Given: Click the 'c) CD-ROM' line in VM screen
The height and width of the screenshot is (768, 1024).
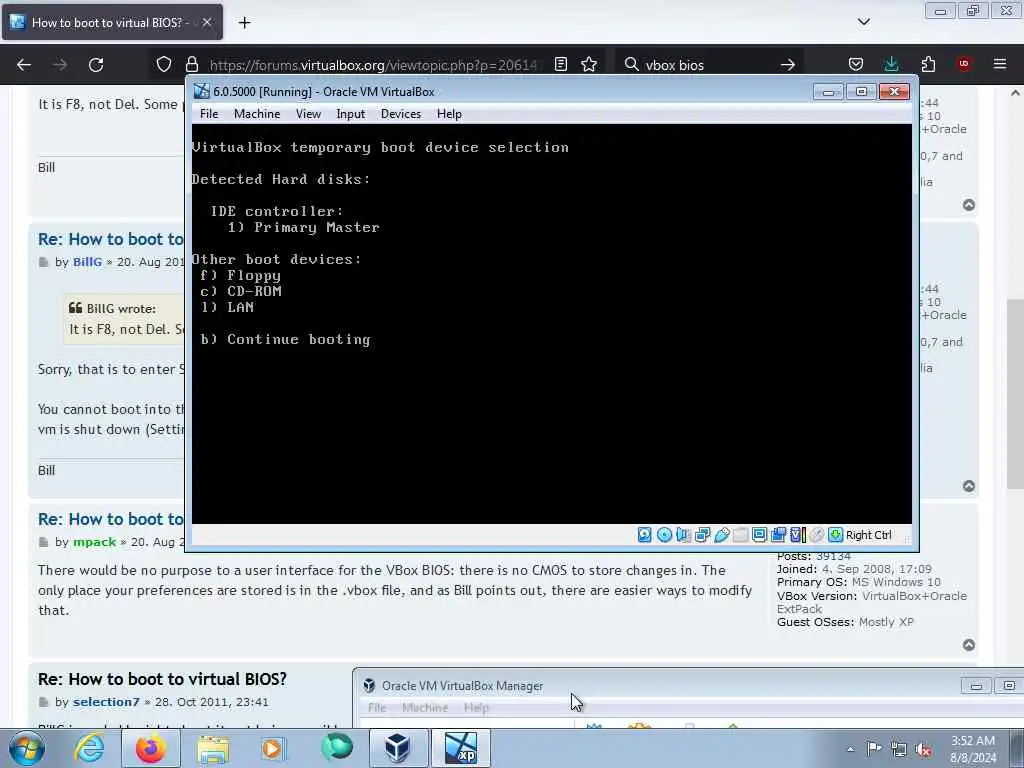Looking at the screenshot, I should click(240, 291).
